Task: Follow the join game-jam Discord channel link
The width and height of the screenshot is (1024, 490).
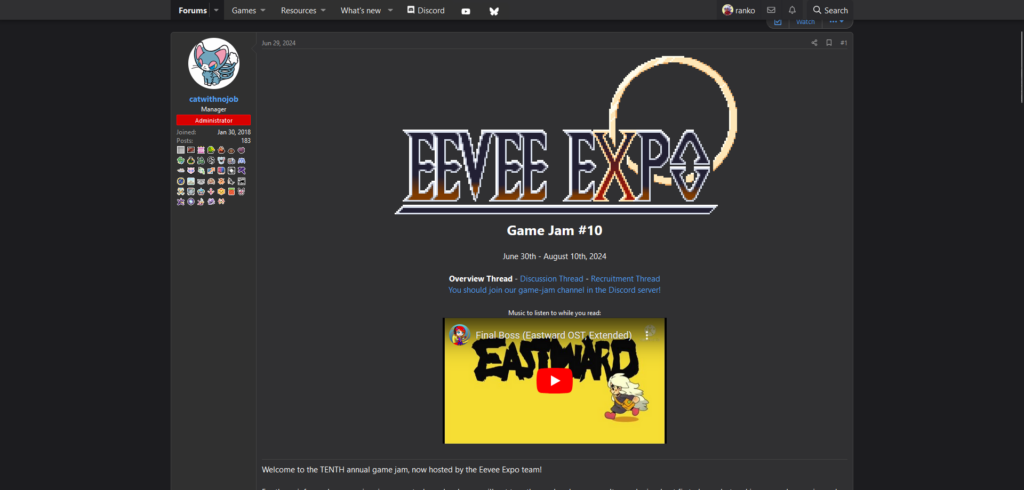Action: tap(554, 290)
